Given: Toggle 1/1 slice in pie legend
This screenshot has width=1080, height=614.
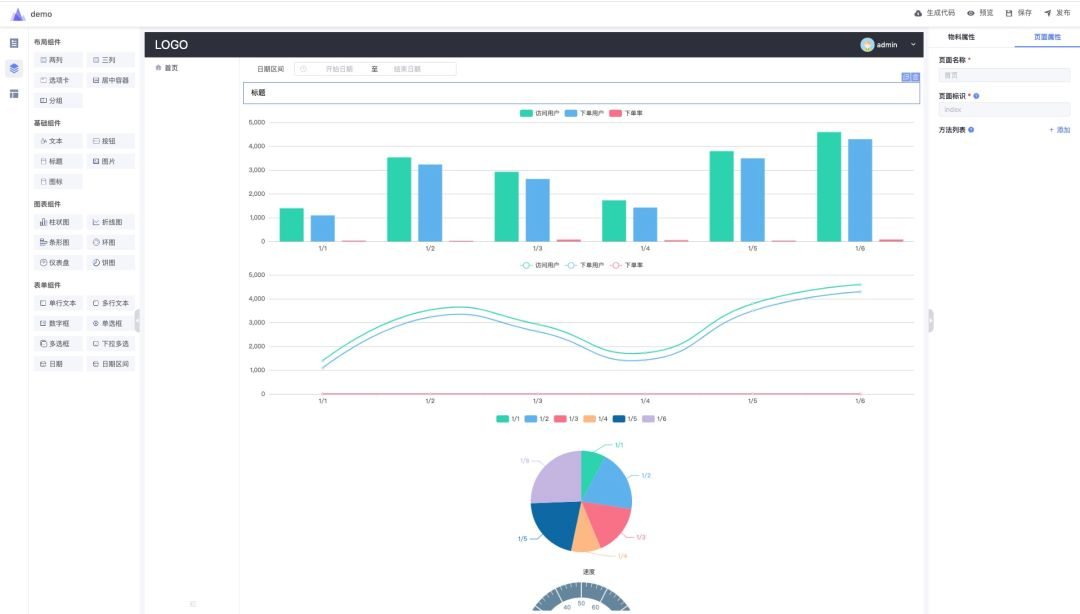Looking at the screenshot, I should point(508,419).
